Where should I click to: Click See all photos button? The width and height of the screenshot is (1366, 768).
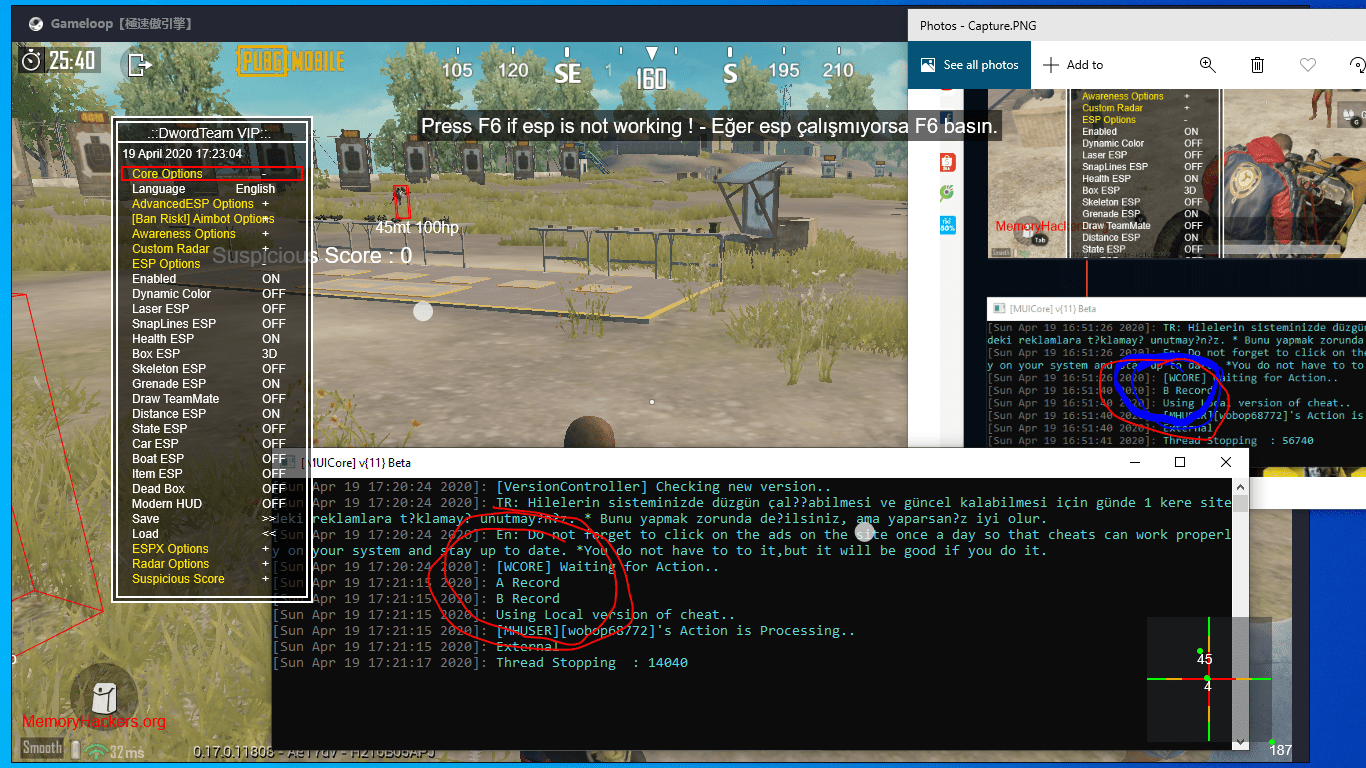968,65
